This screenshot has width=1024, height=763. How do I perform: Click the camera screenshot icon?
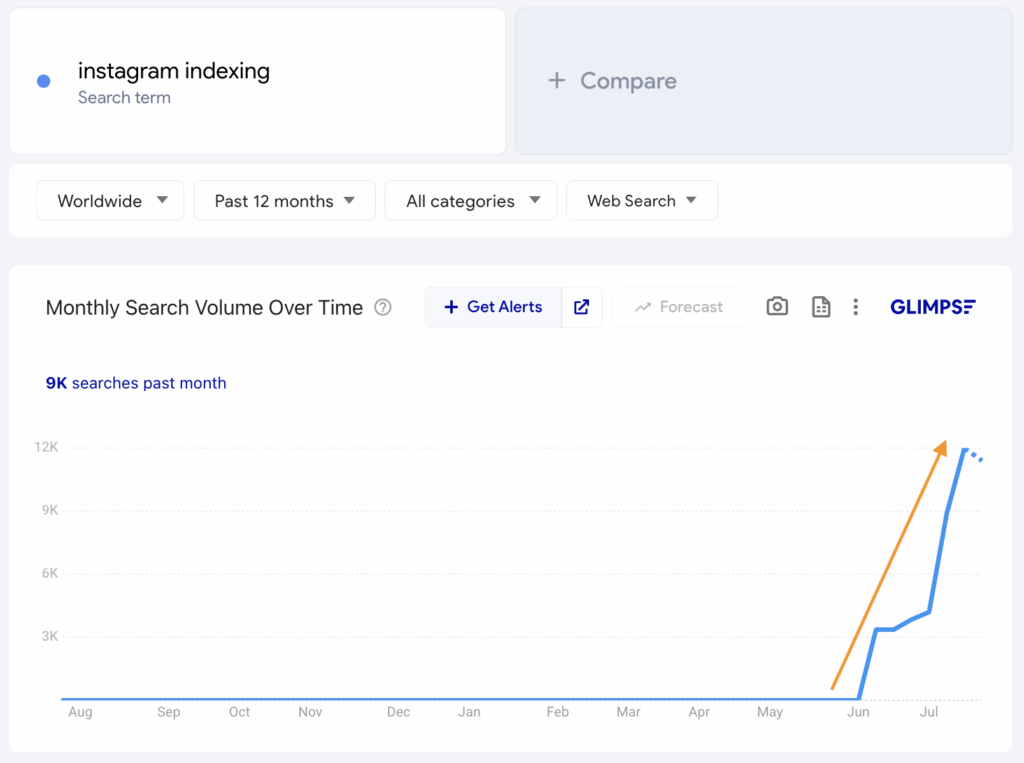[x=777, y=307]
